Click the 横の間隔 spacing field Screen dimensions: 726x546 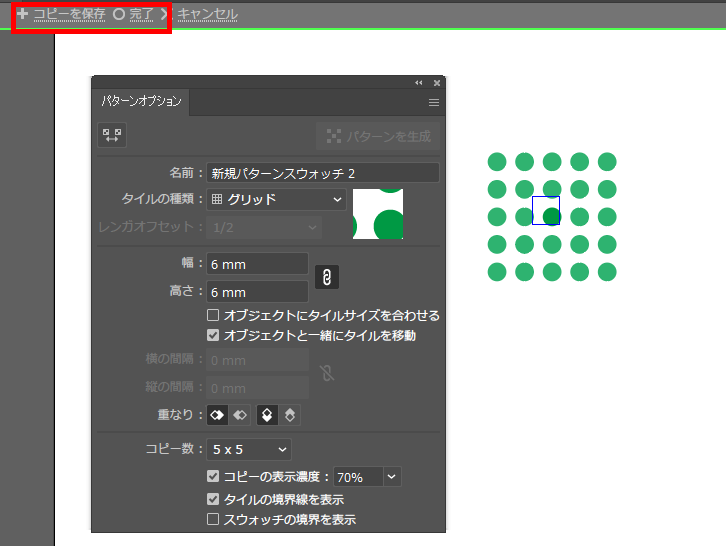pyautogui.click(x=257, y=360)
